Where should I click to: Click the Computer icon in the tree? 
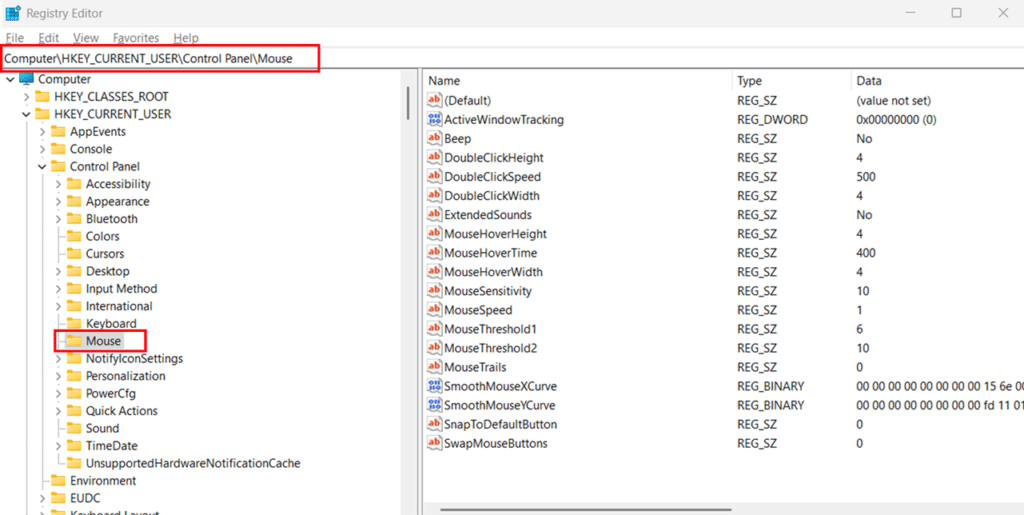pyautogui.click(x=26, y=79)
